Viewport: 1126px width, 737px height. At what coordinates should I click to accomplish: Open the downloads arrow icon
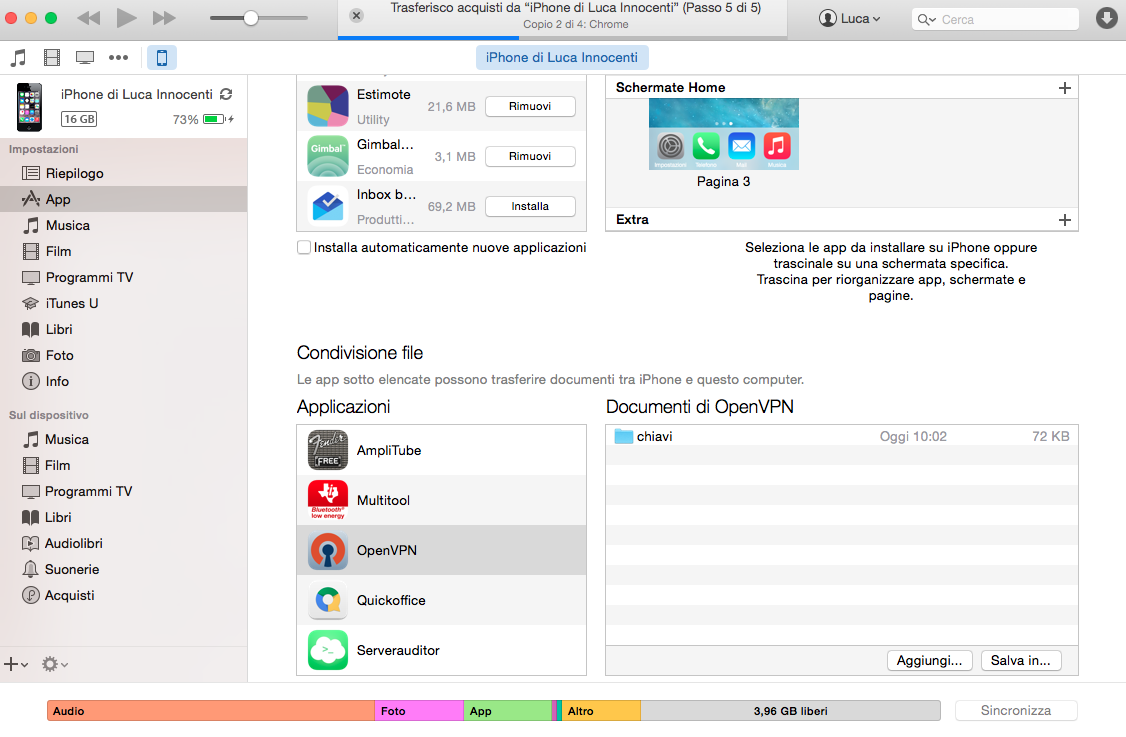(1107, 19)
